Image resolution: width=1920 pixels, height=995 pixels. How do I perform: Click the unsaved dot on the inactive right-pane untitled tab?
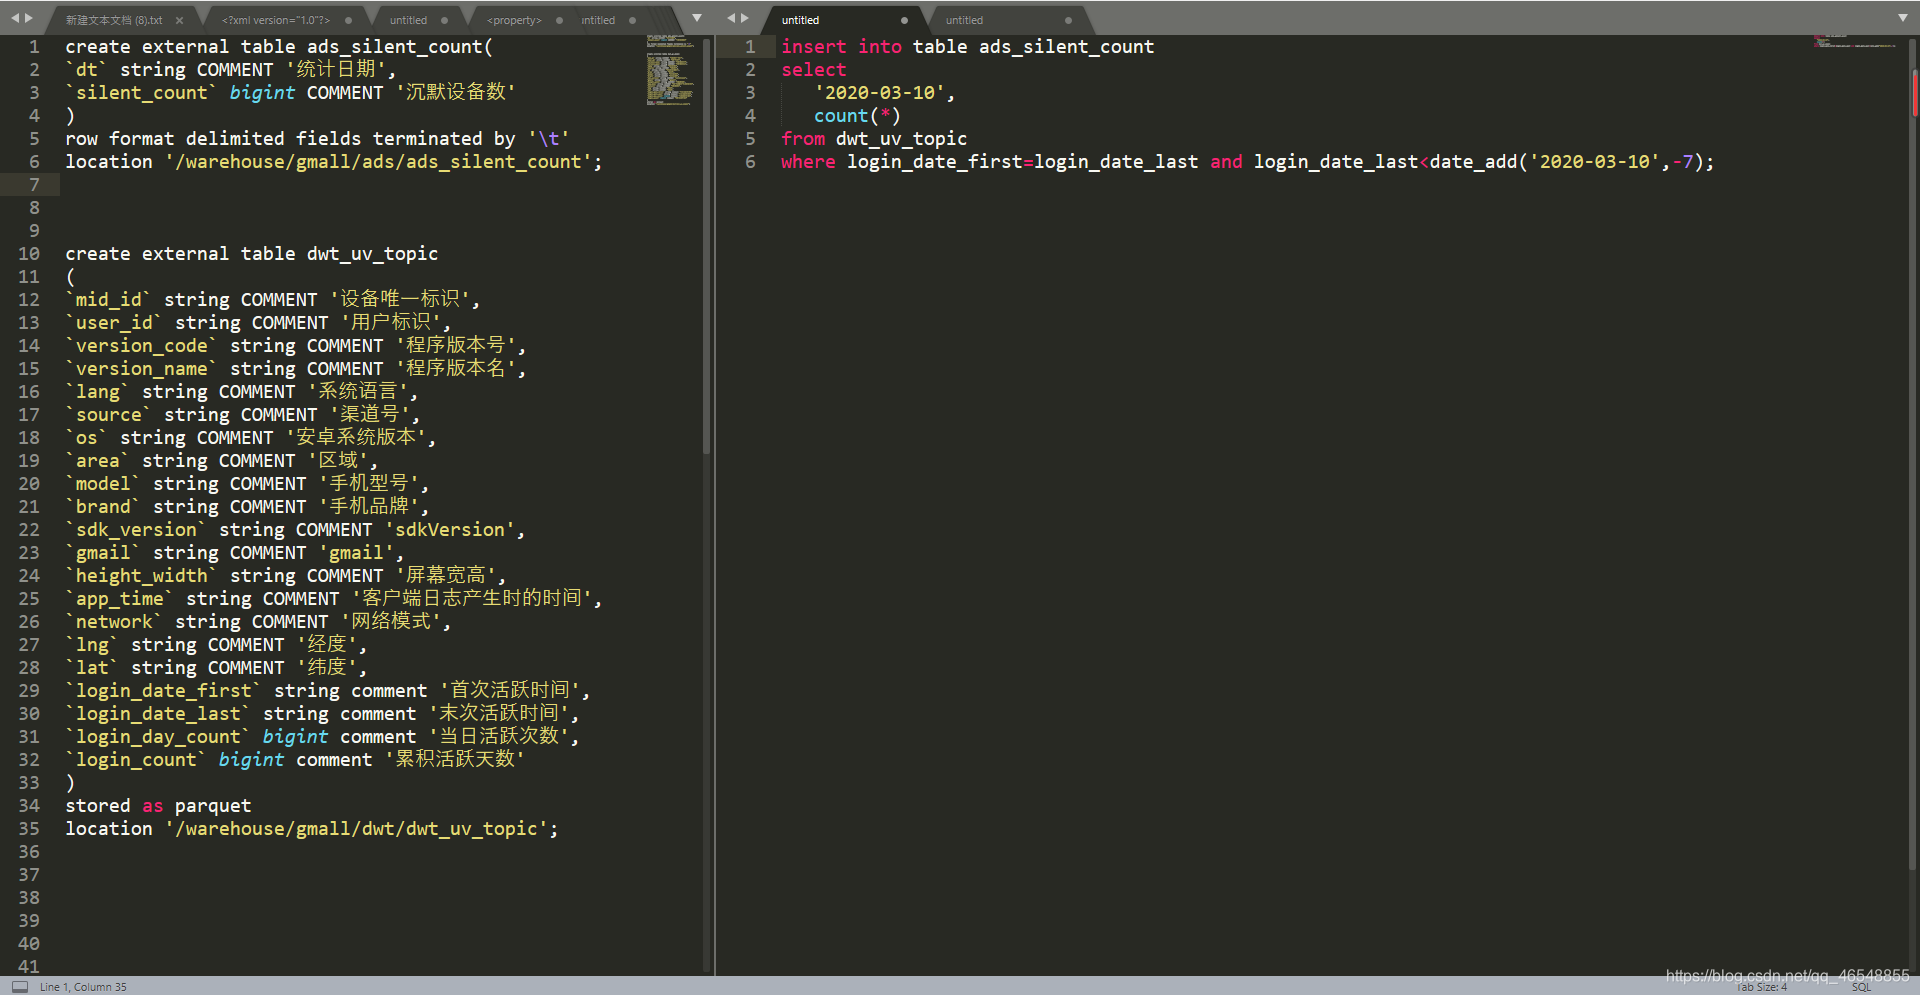pos(1068,20)
